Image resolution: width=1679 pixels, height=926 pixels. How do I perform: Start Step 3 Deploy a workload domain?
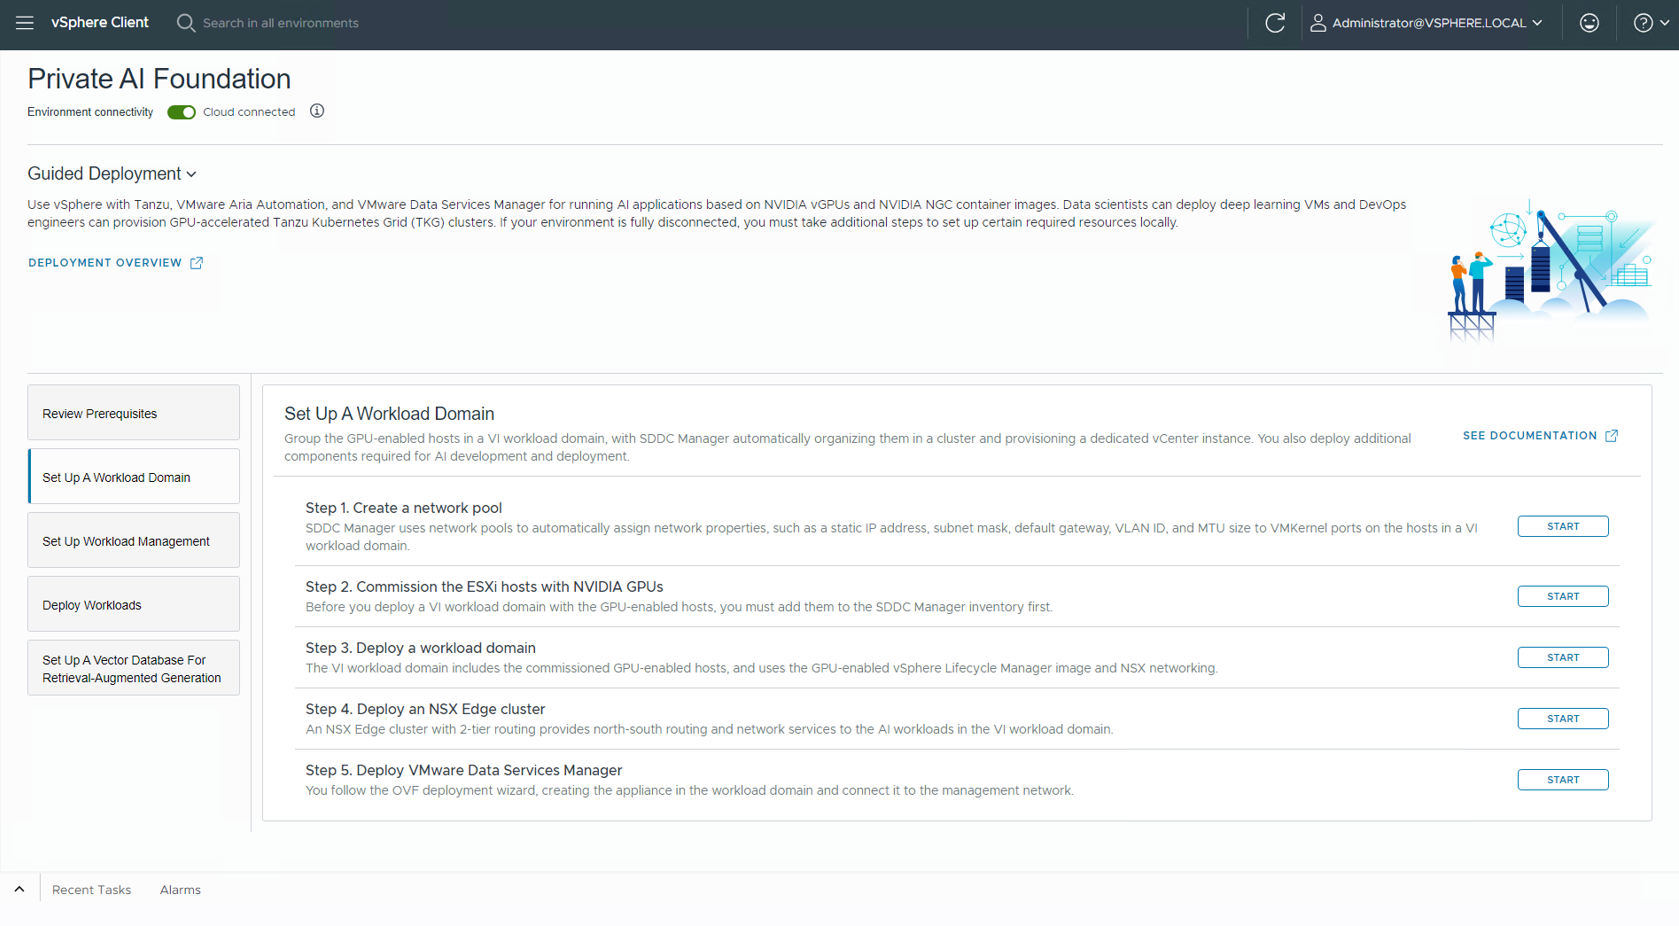pyautogui.click(x=1563, y=658)
